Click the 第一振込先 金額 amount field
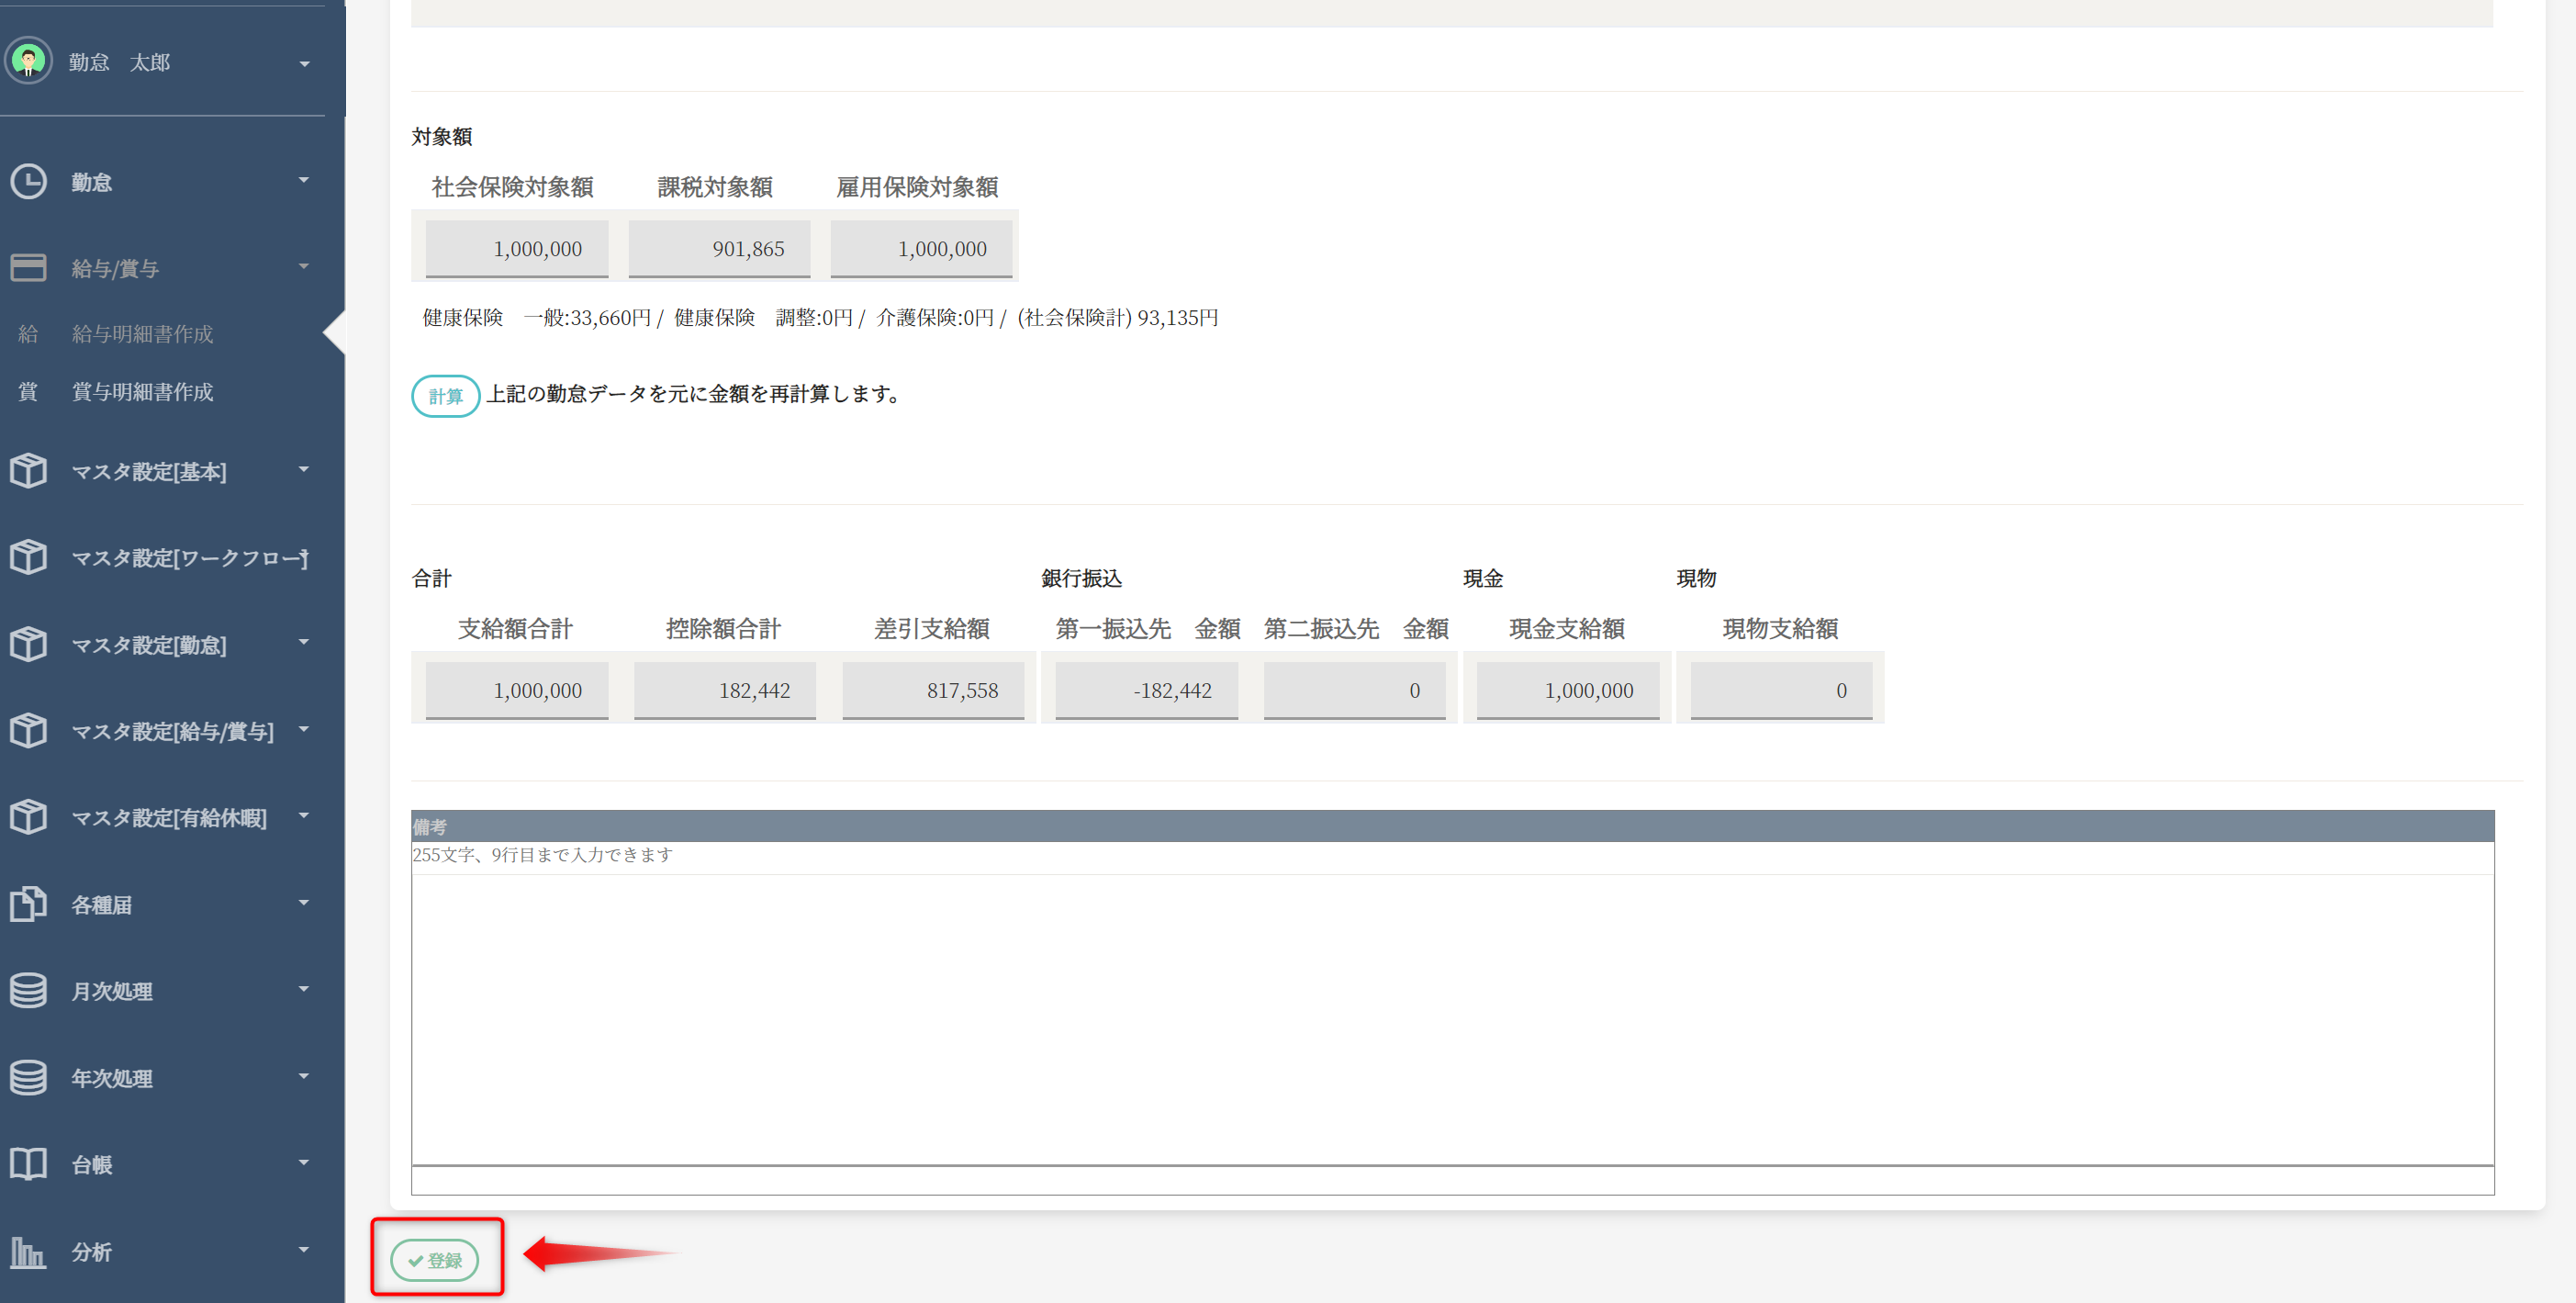 pos(1145,690)
